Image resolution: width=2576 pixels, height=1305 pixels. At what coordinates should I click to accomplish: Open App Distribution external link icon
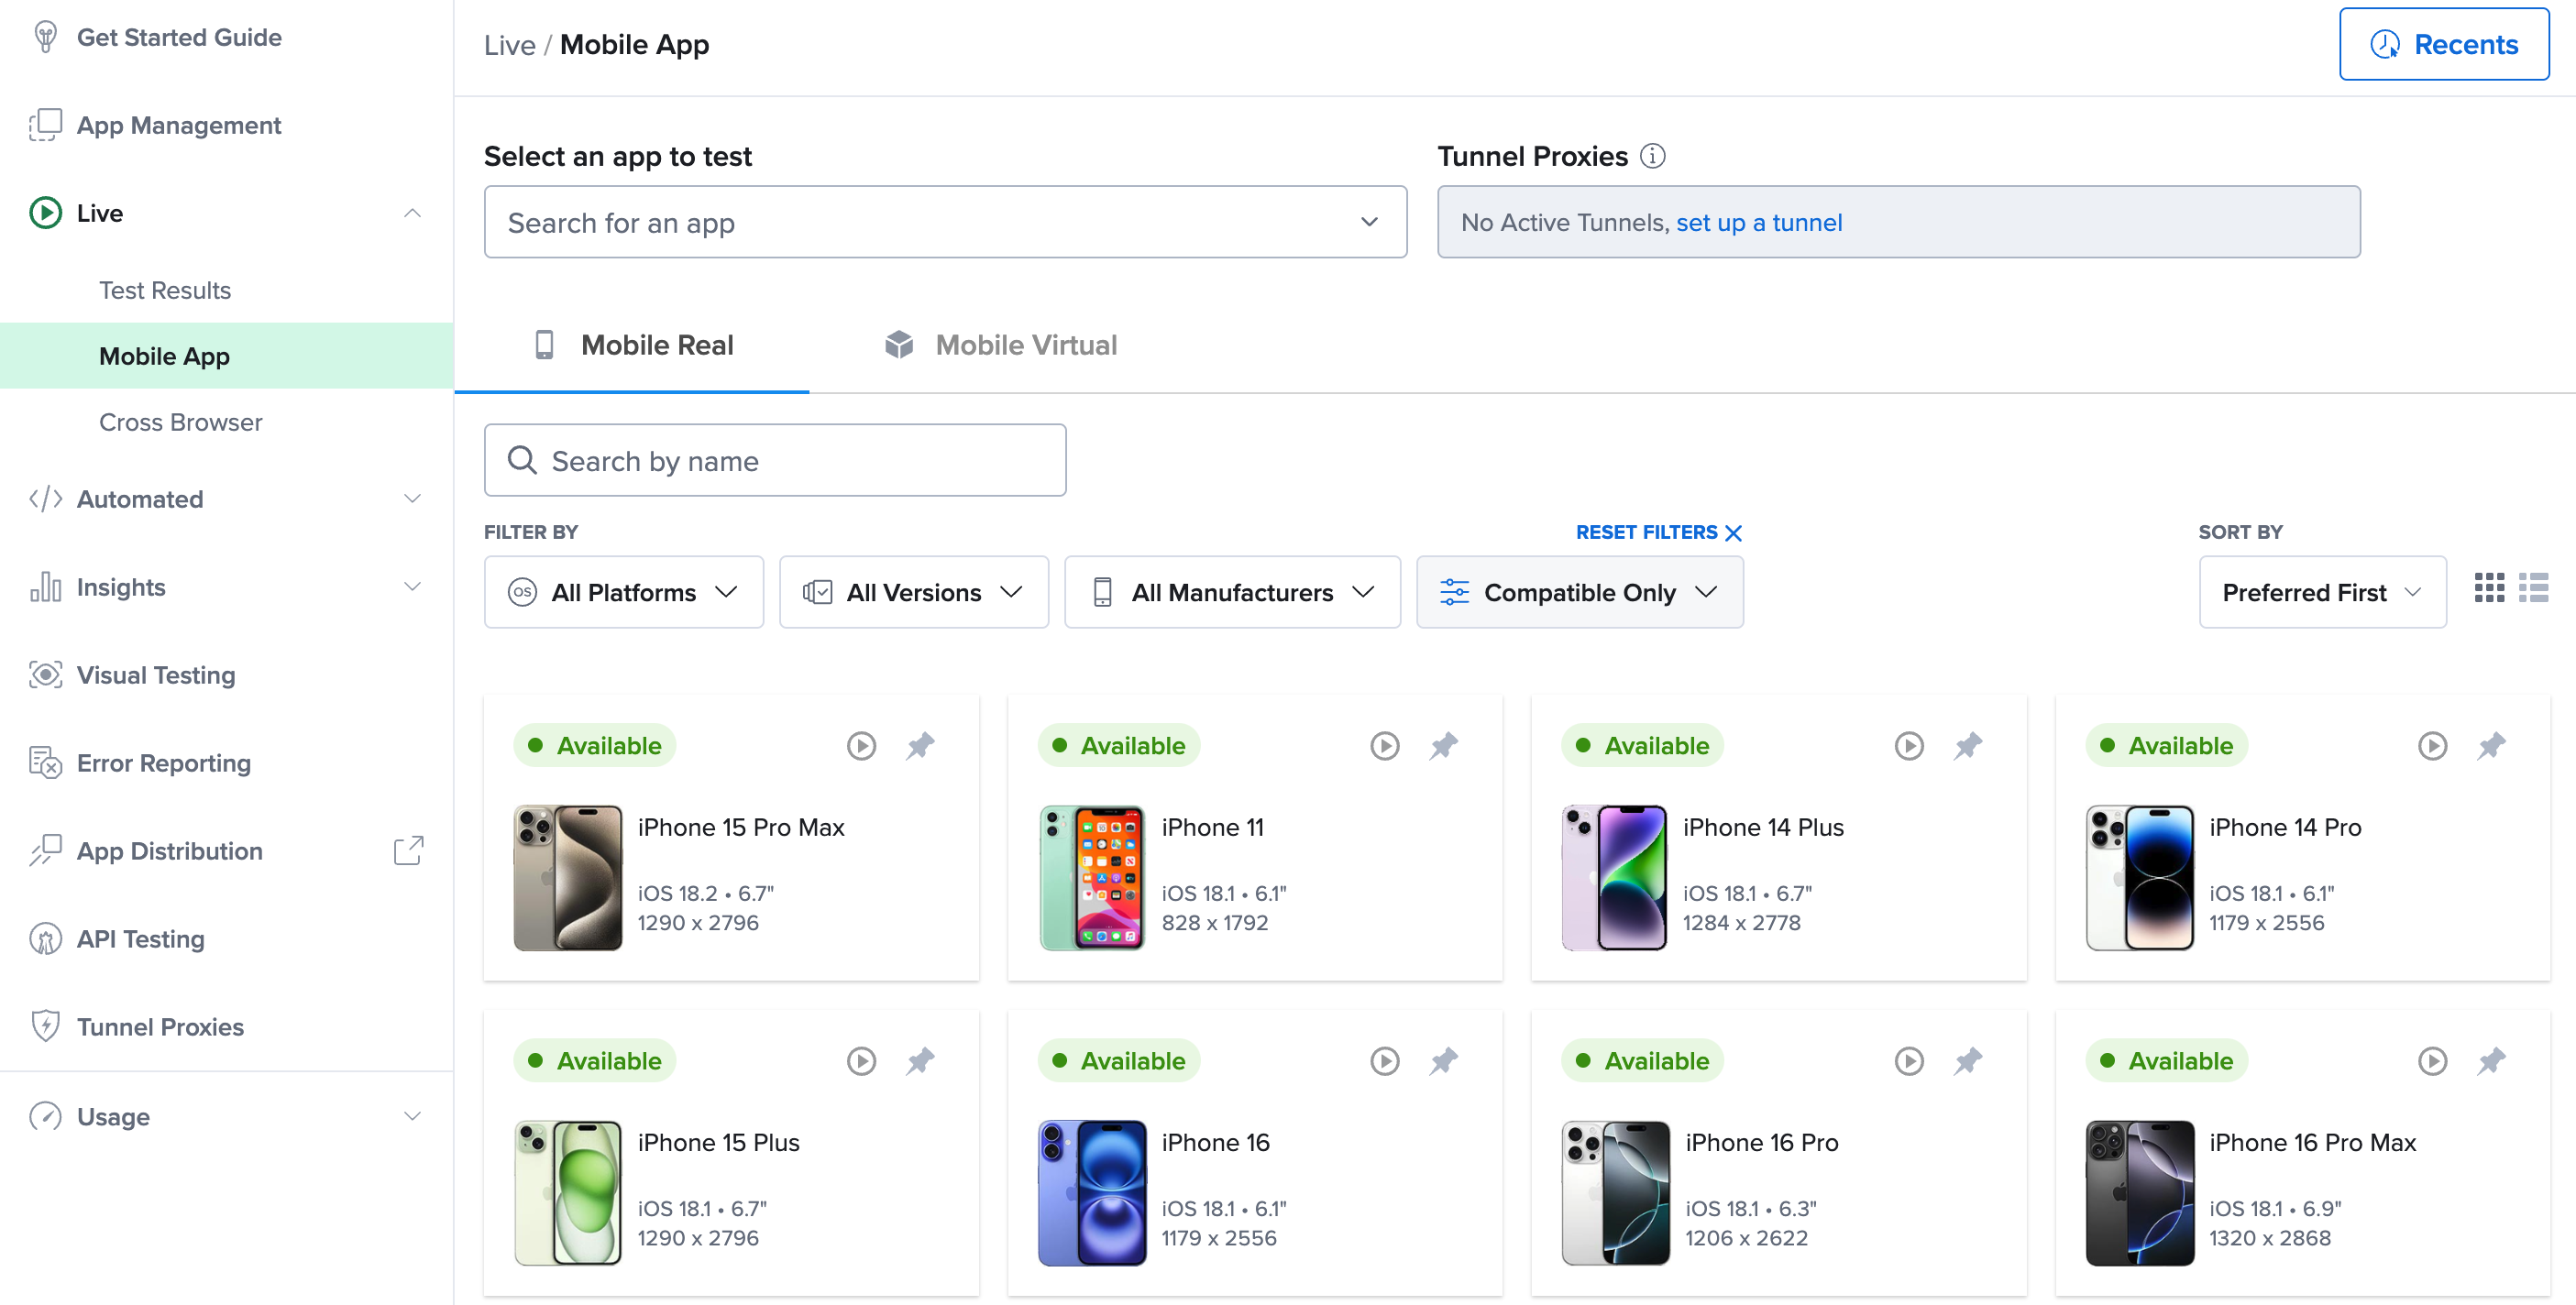point(408,850)
